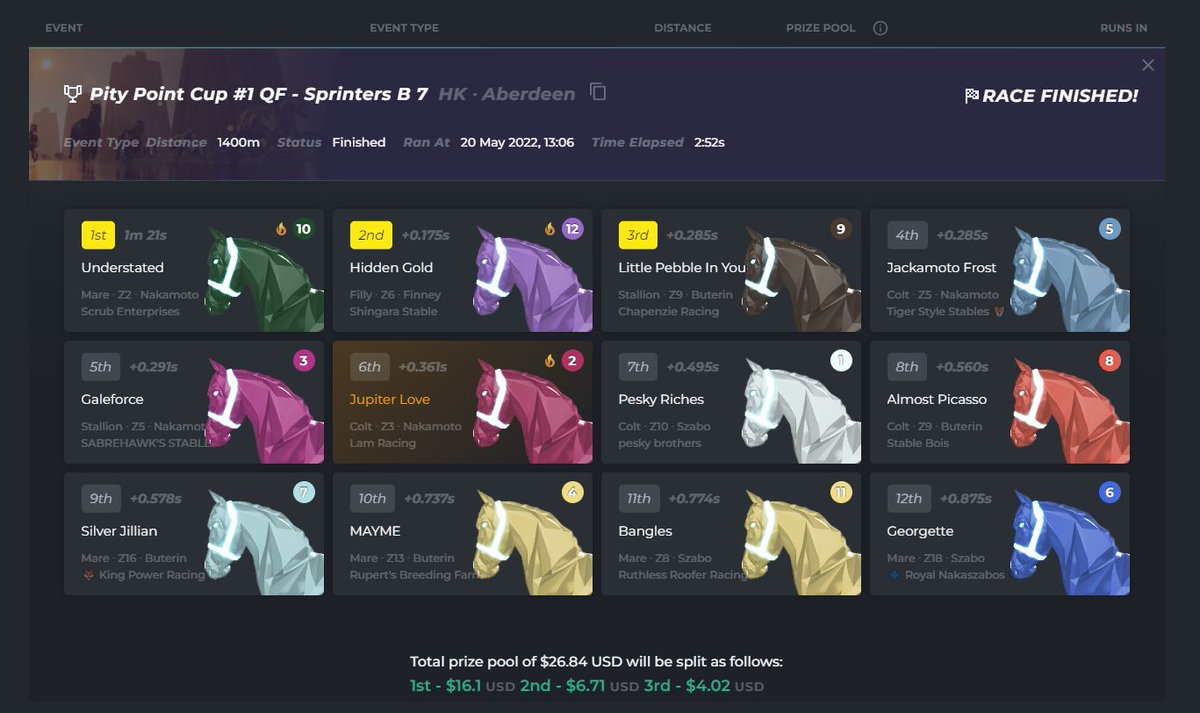Select the horse name Galeforce
Viewport: 1200px width, 713px height.
click(x=112, y=398)
